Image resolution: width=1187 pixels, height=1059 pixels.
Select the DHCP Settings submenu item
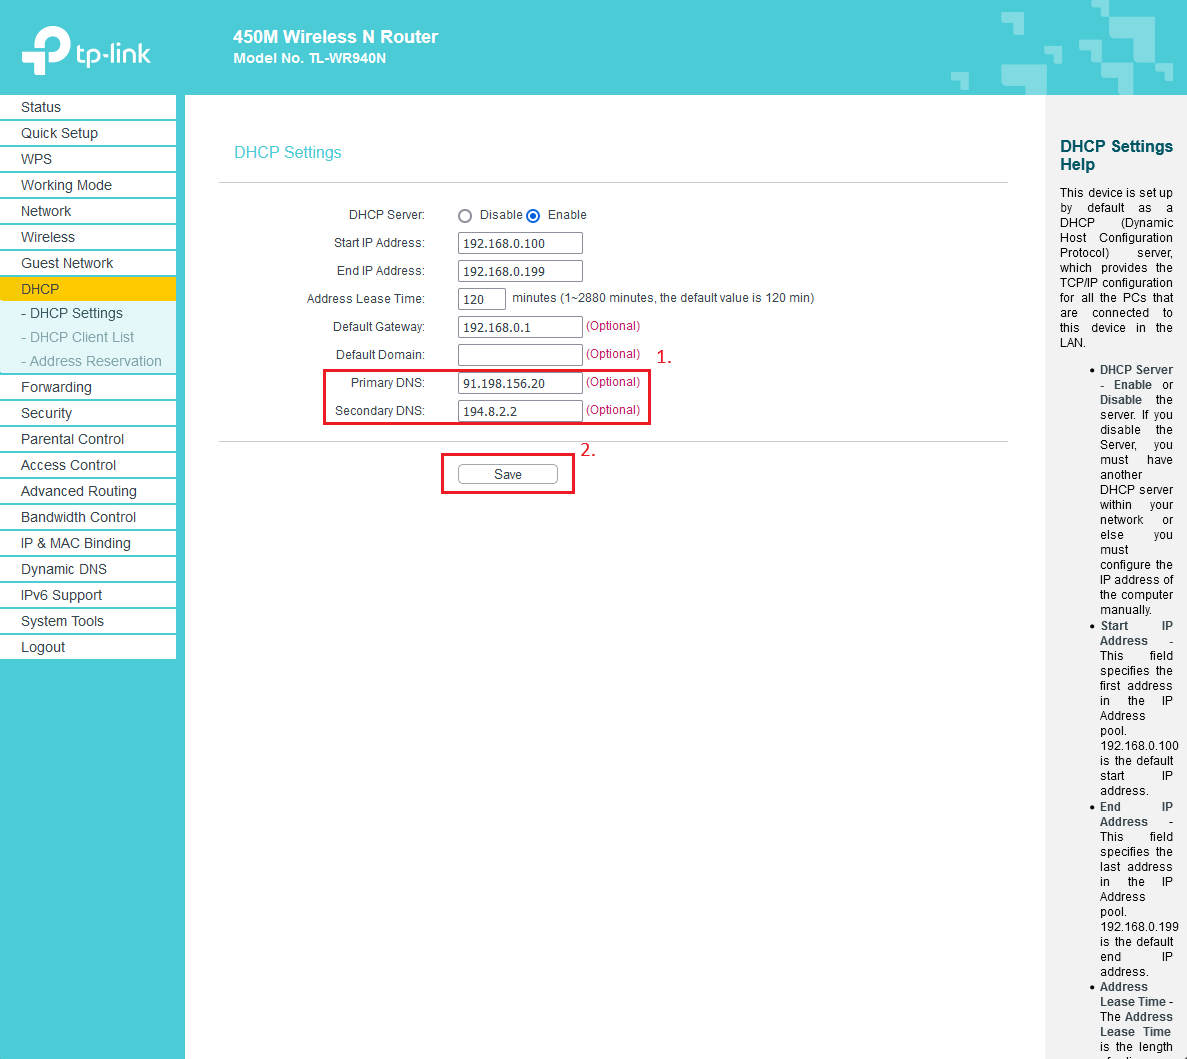[x=76, y=313]
